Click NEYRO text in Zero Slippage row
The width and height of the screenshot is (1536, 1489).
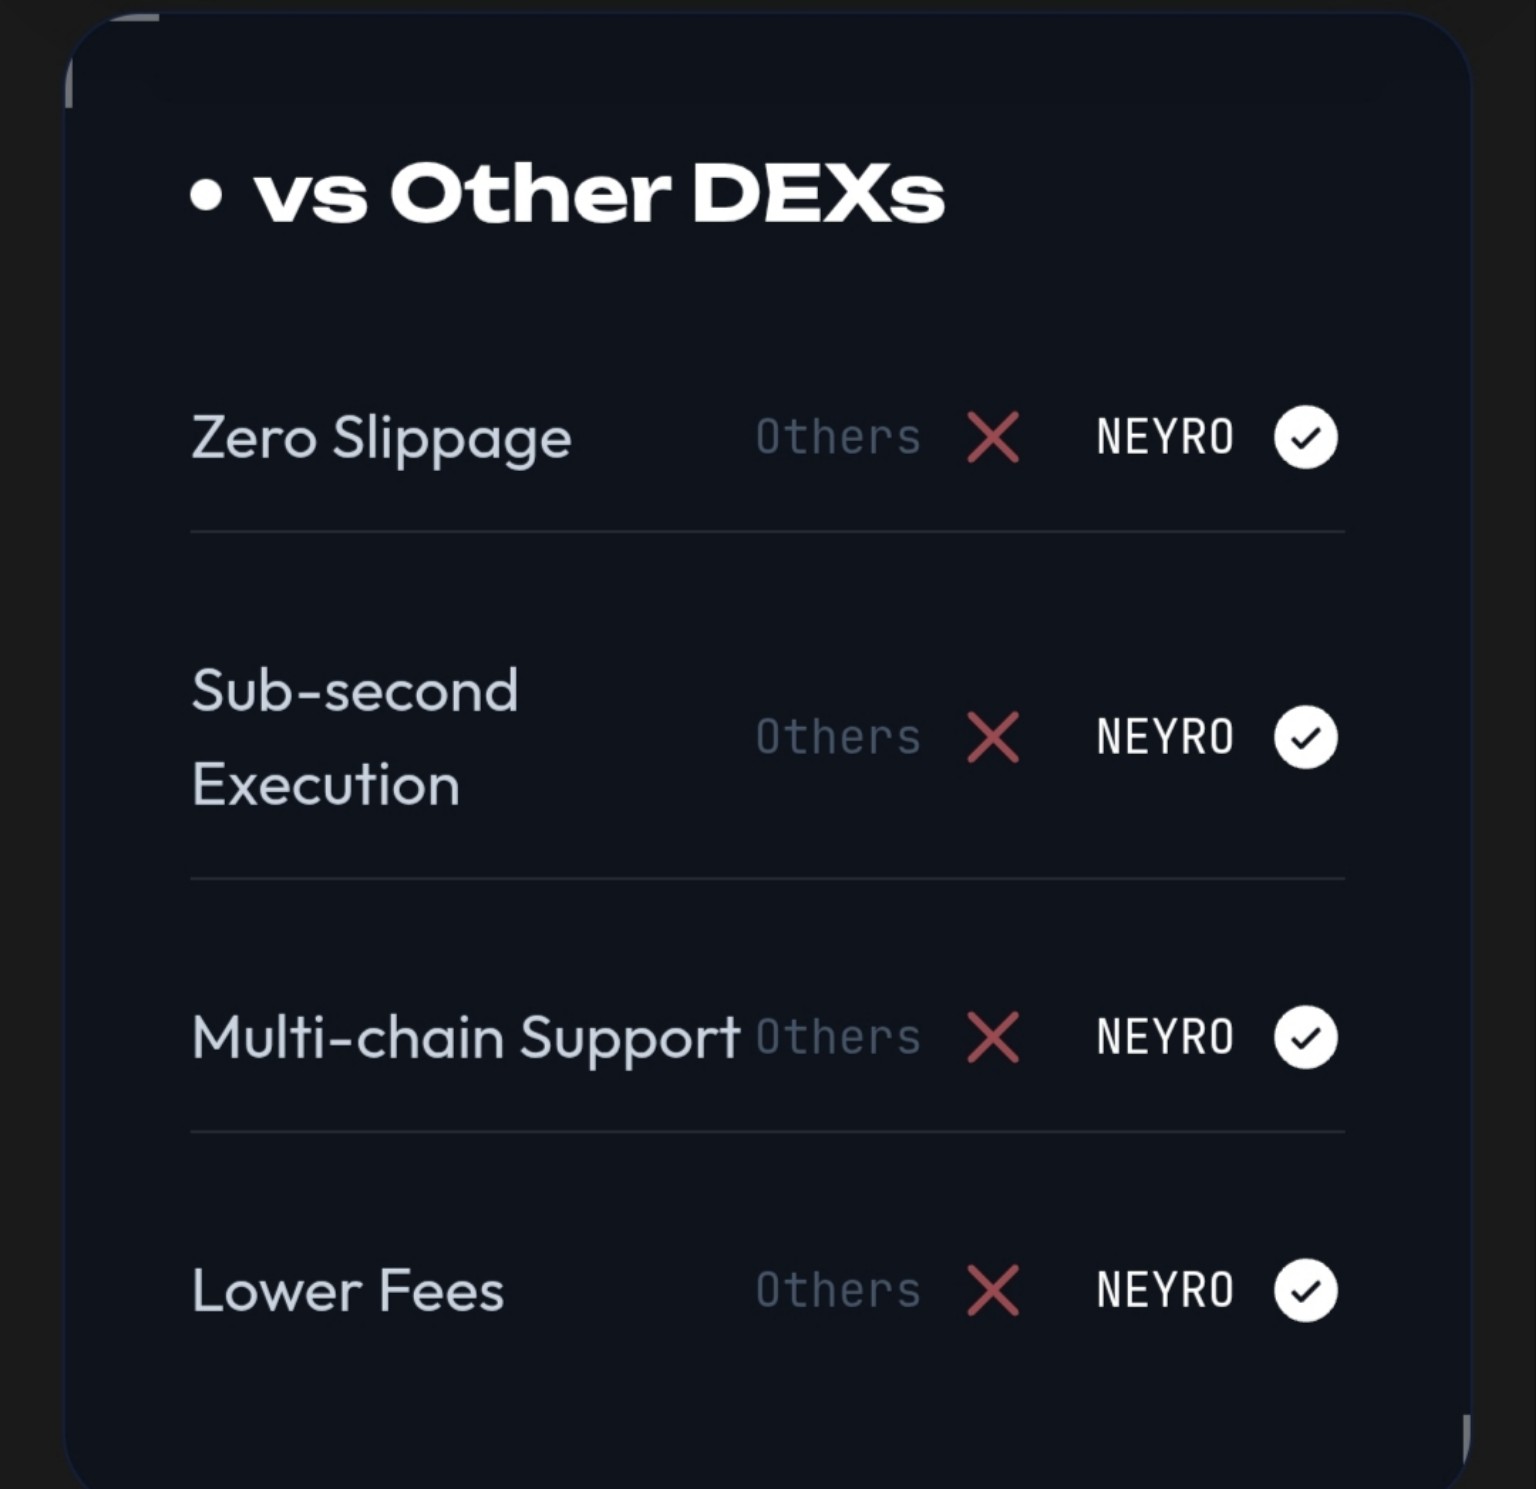(1165, 437)
